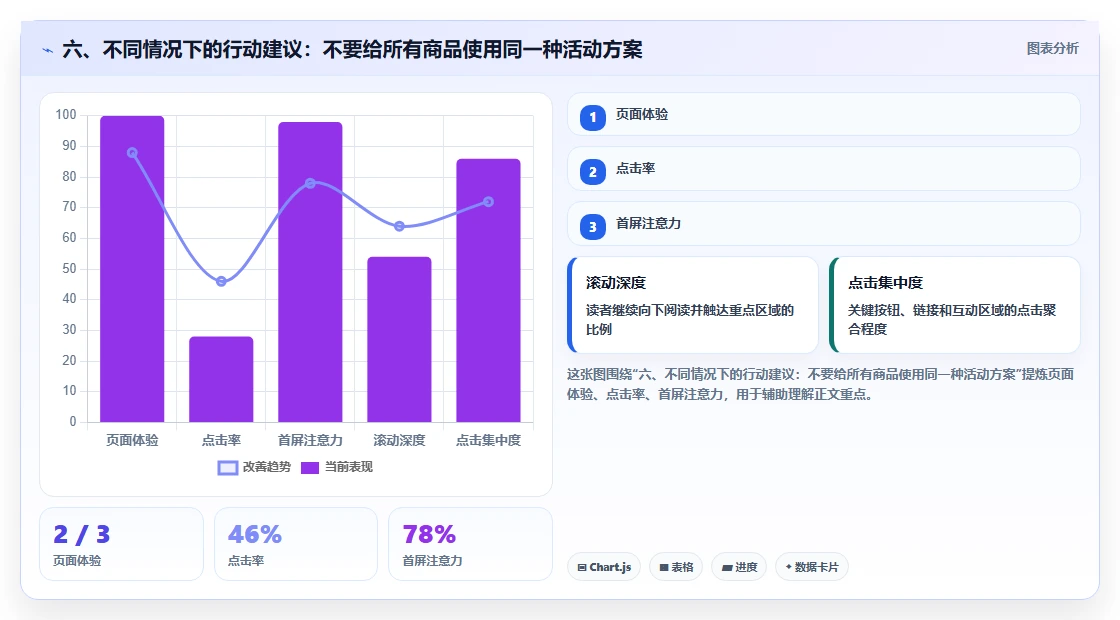Viewport: 1120px width, 620px height.
Task: Click the trend line point above 页面体验
Action: pos(132,153)
